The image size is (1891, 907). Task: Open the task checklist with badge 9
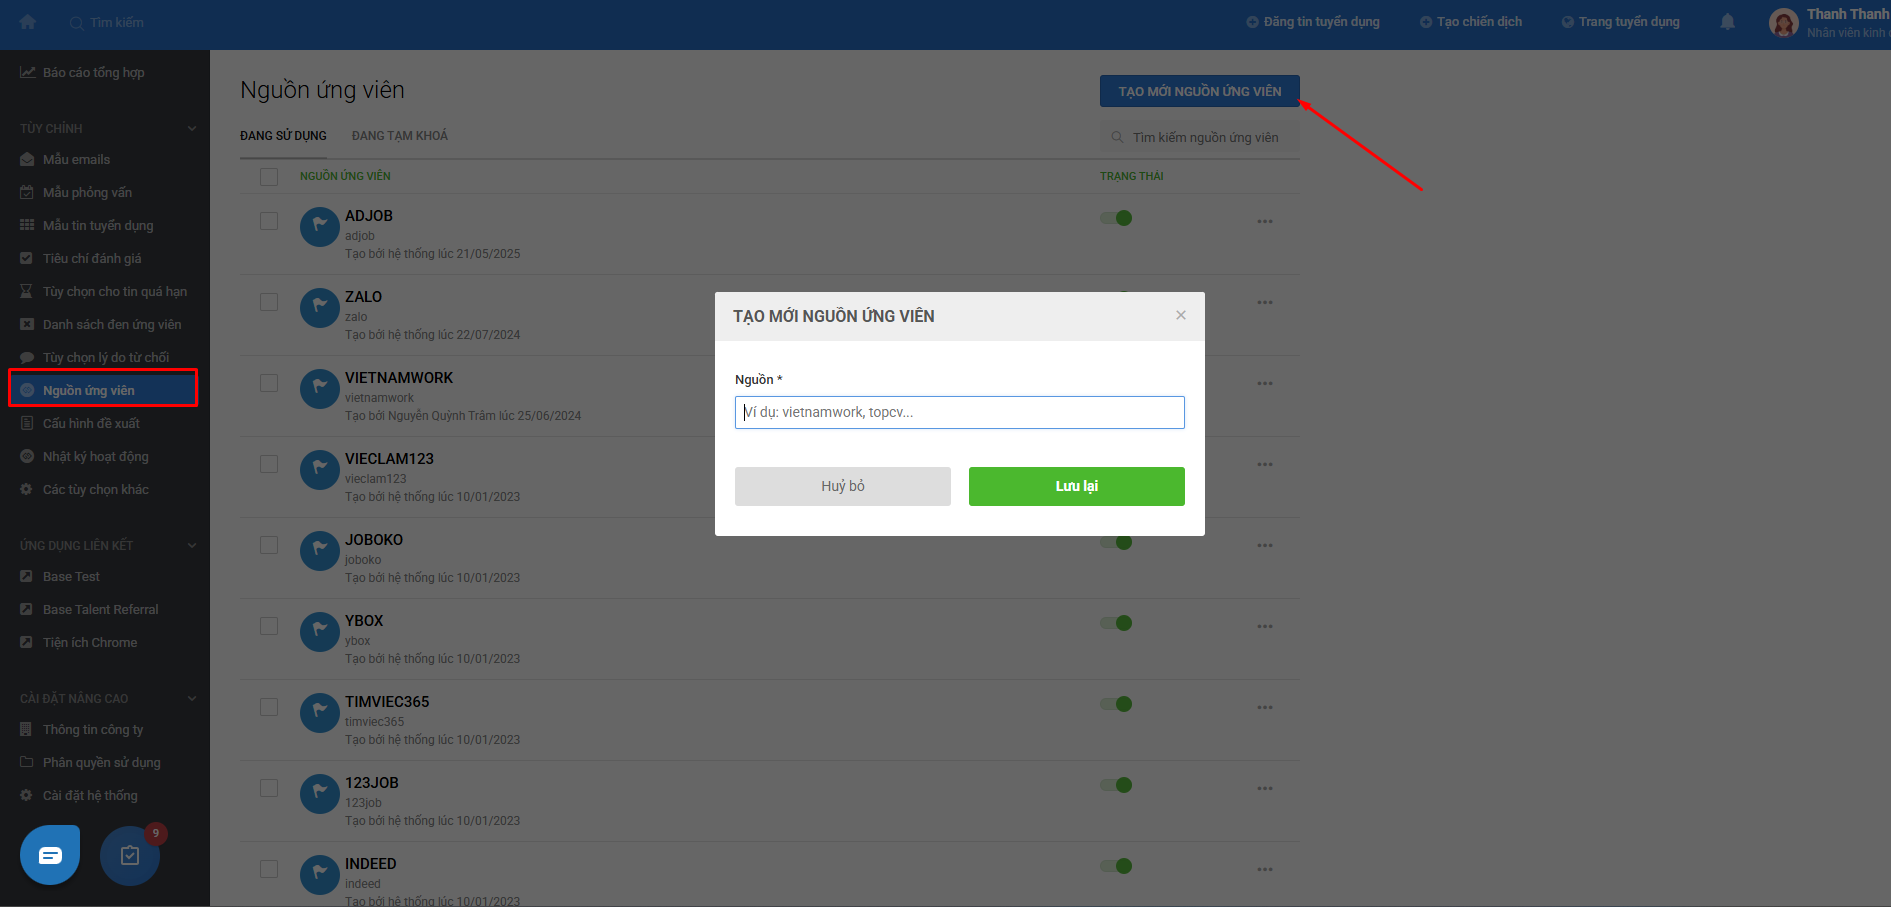coord(130,855)
